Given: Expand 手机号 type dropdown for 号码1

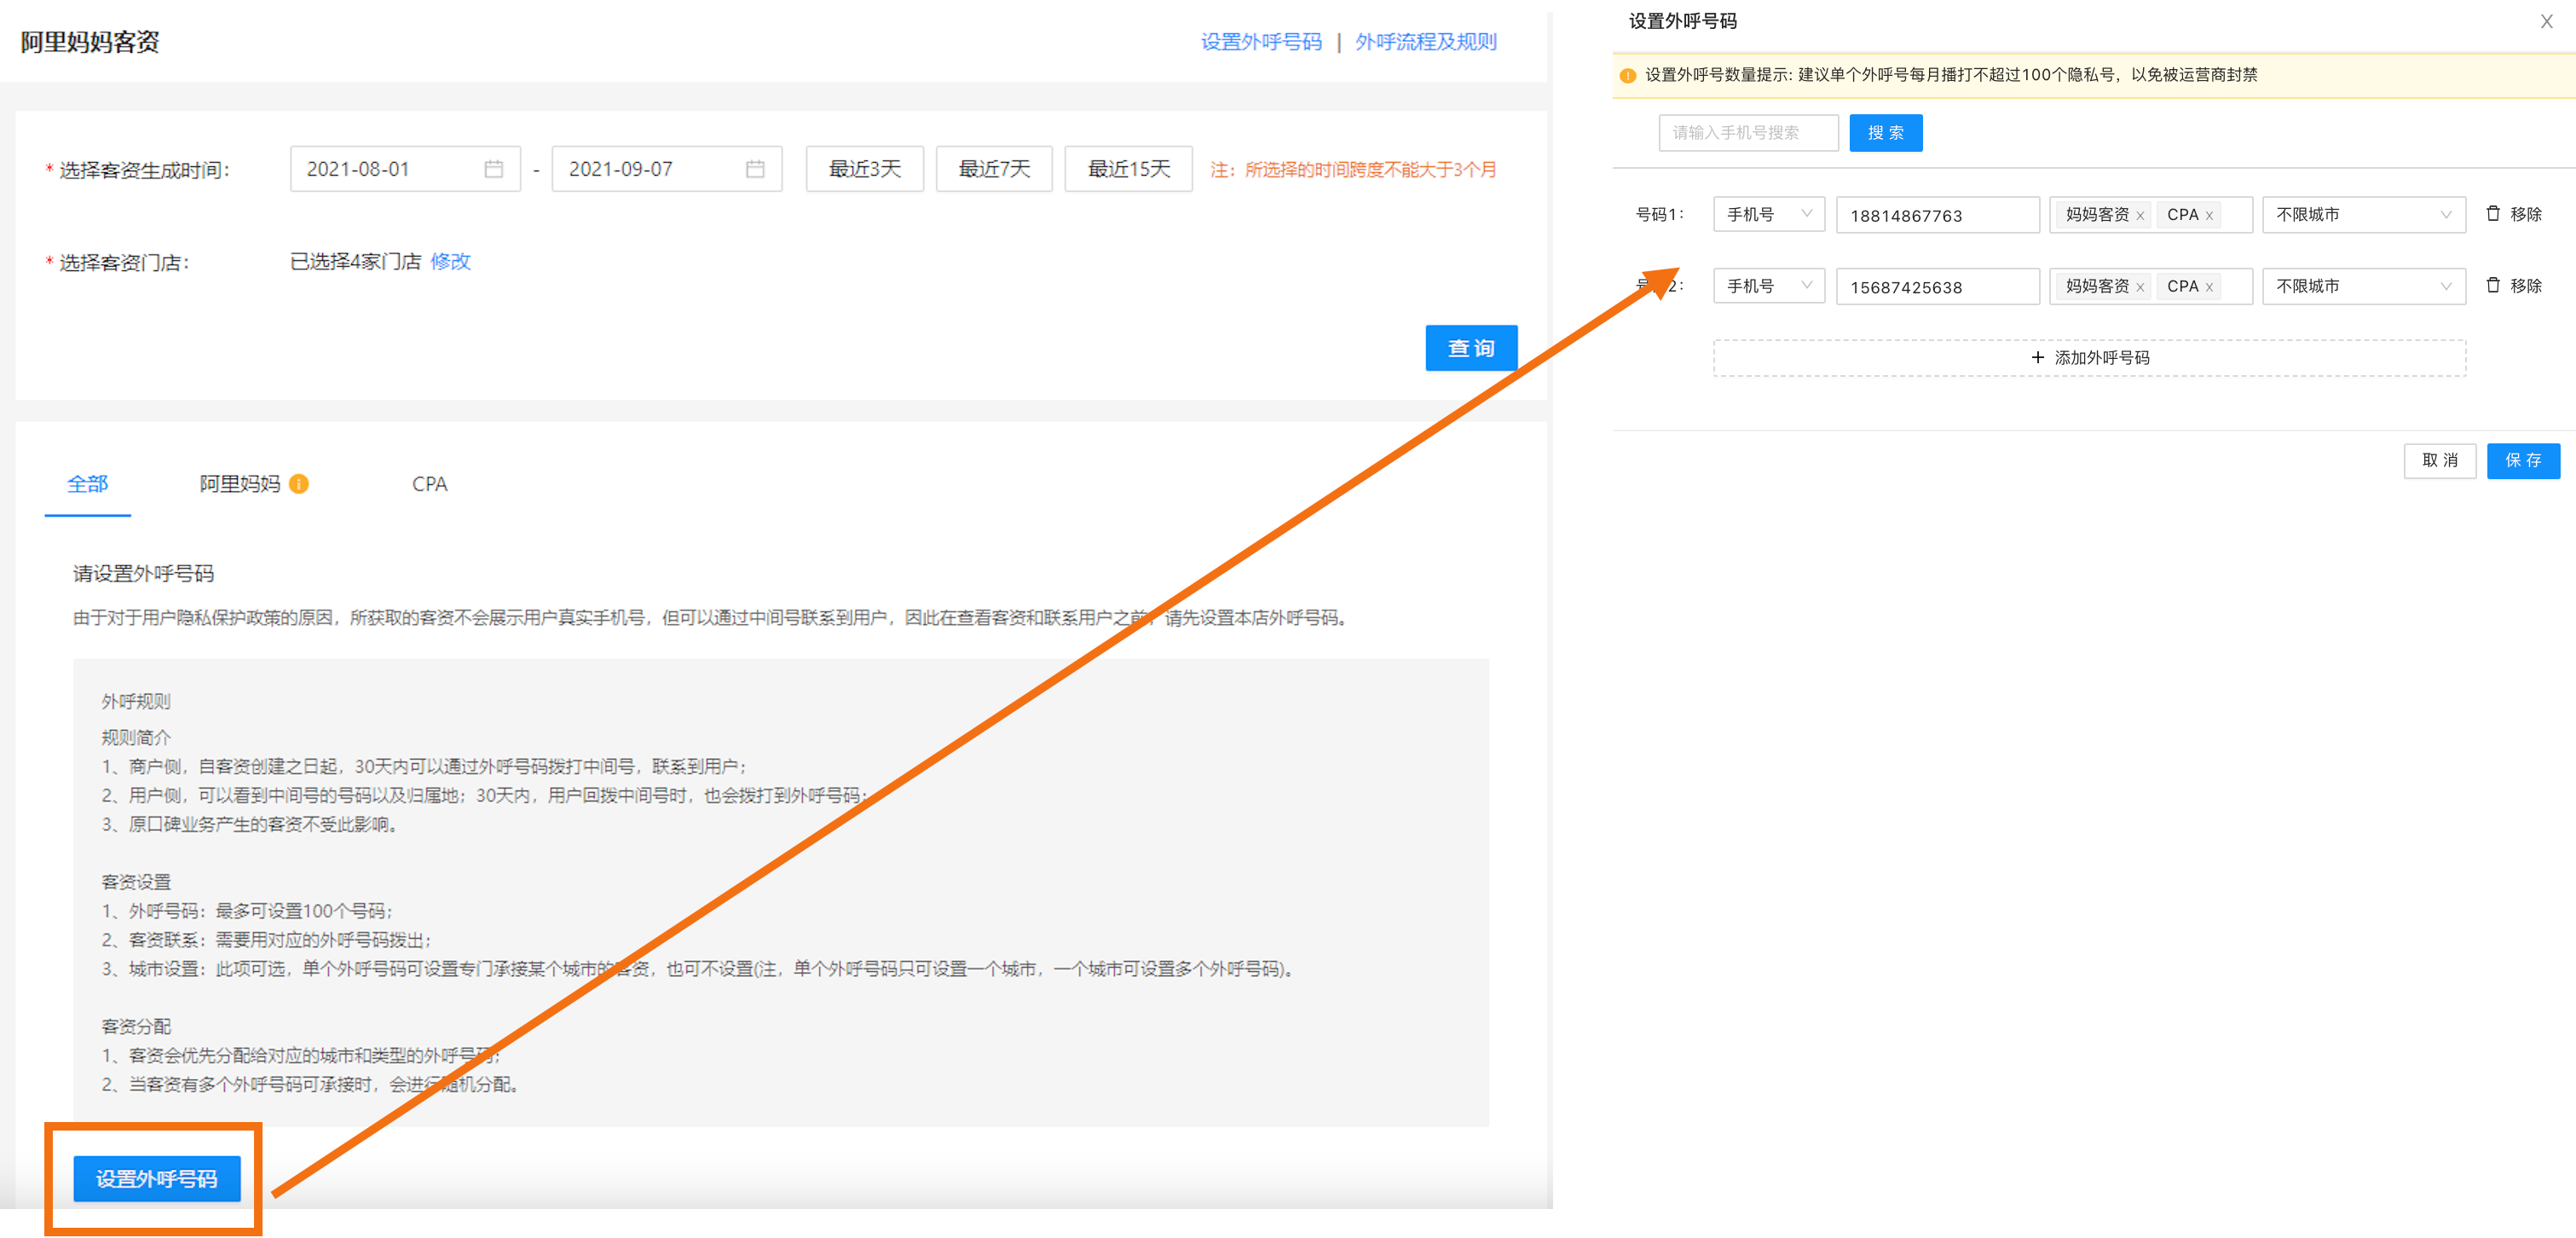Looking at the screenshot, I should pyautogui.click(x=1768, y=214).
